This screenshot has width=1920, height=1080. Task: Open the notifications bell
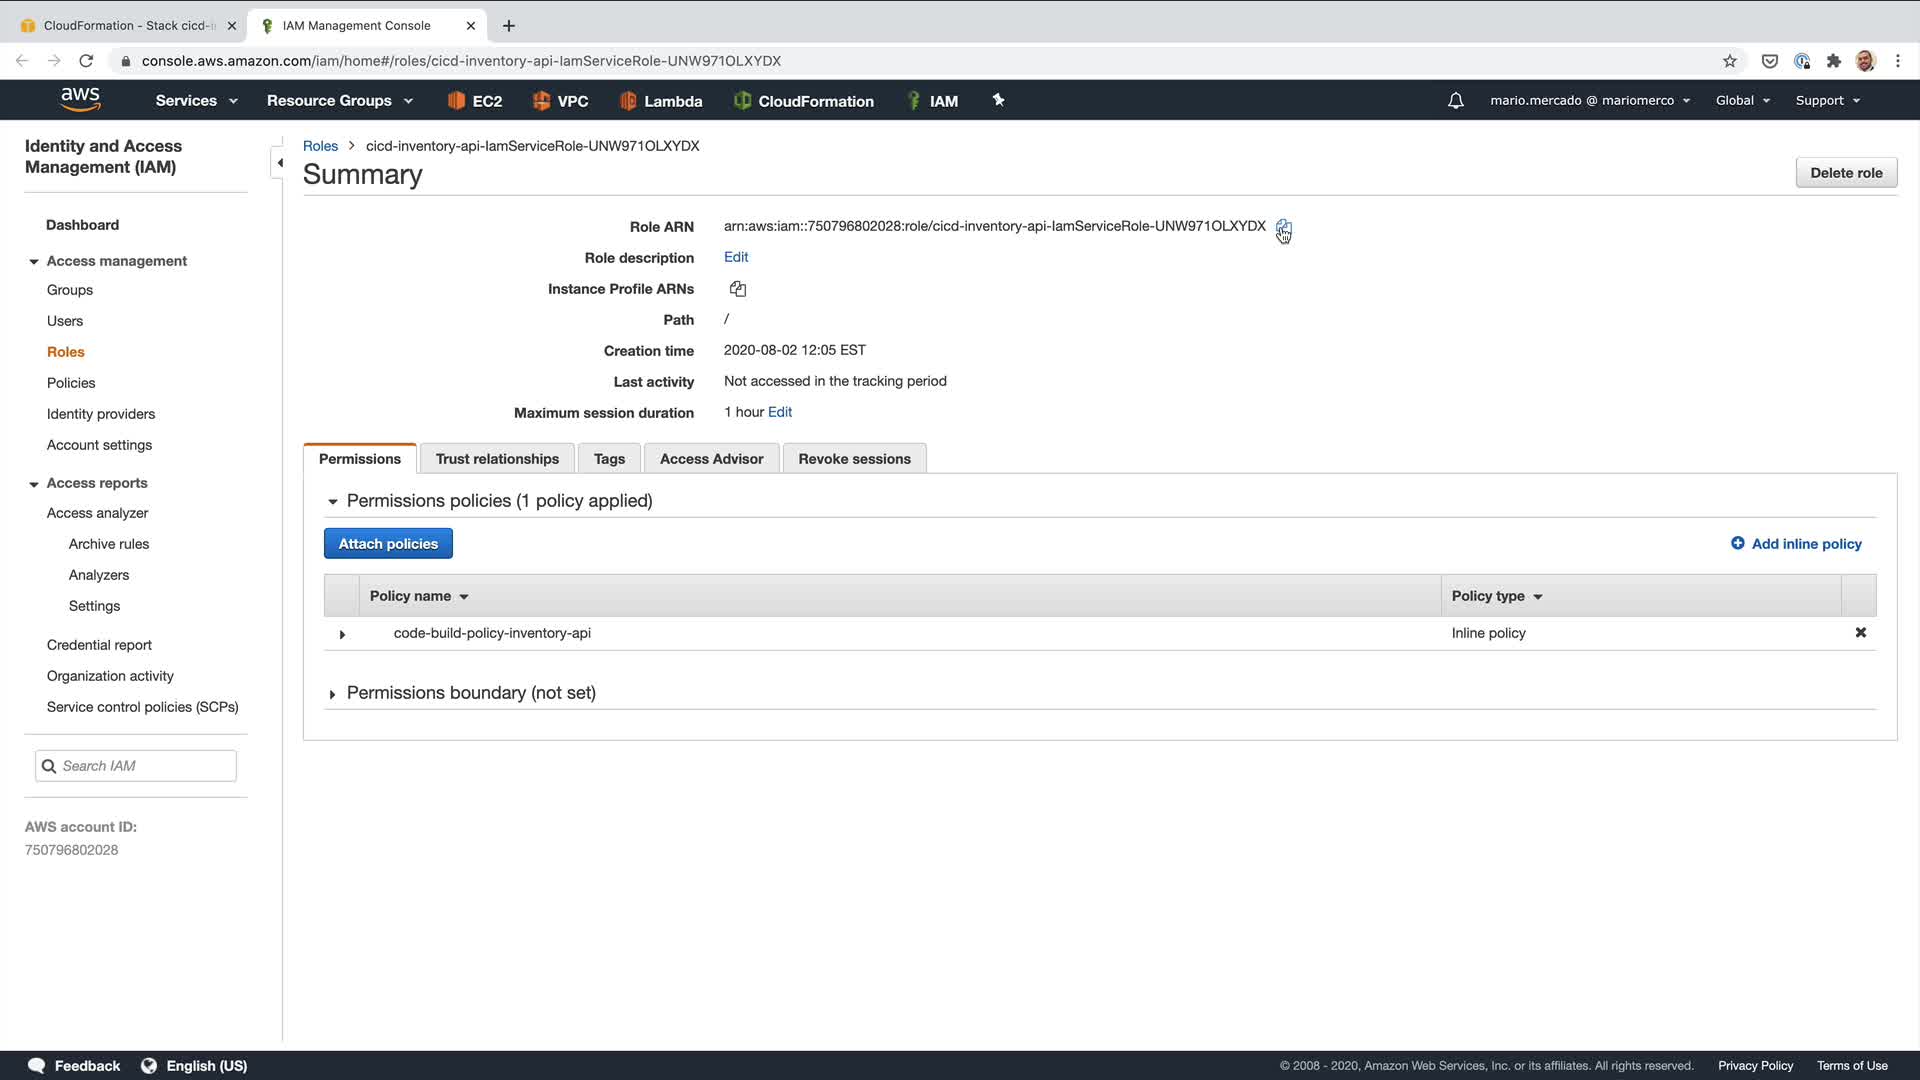1456,101
